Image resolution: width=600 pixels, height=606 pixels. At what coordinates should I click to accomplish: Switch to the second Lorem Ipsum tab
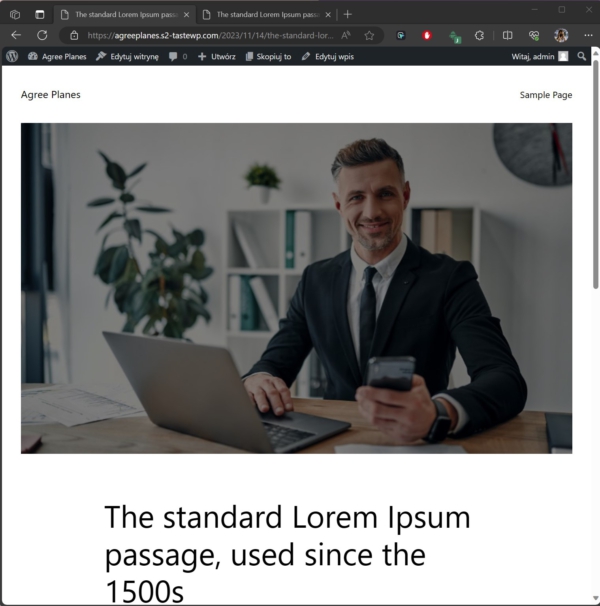(x=268, y=15)
